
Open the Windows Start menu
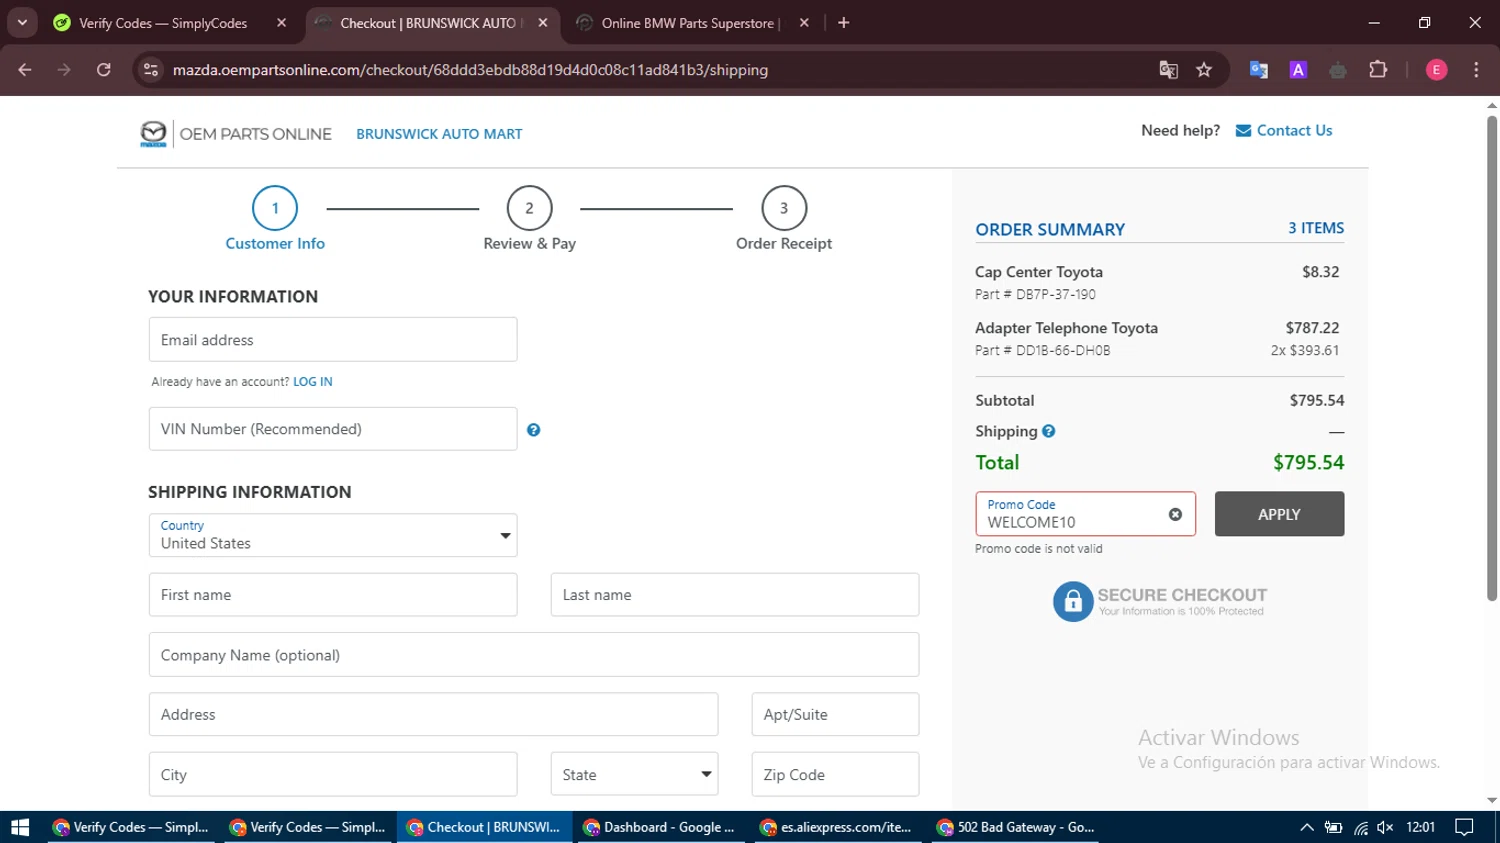coord(20,827)
